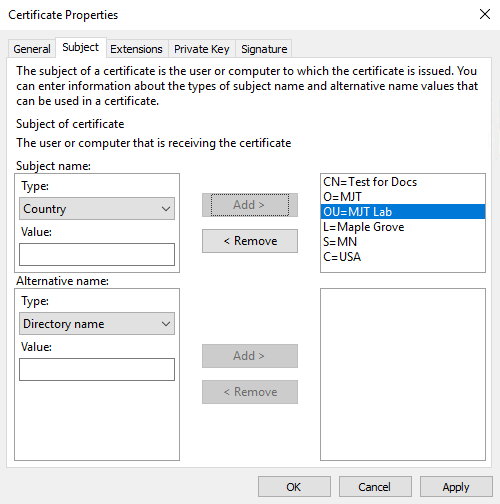Open the Subject tab
Screen dimensions: 500x504
click(x=81, y=47)
